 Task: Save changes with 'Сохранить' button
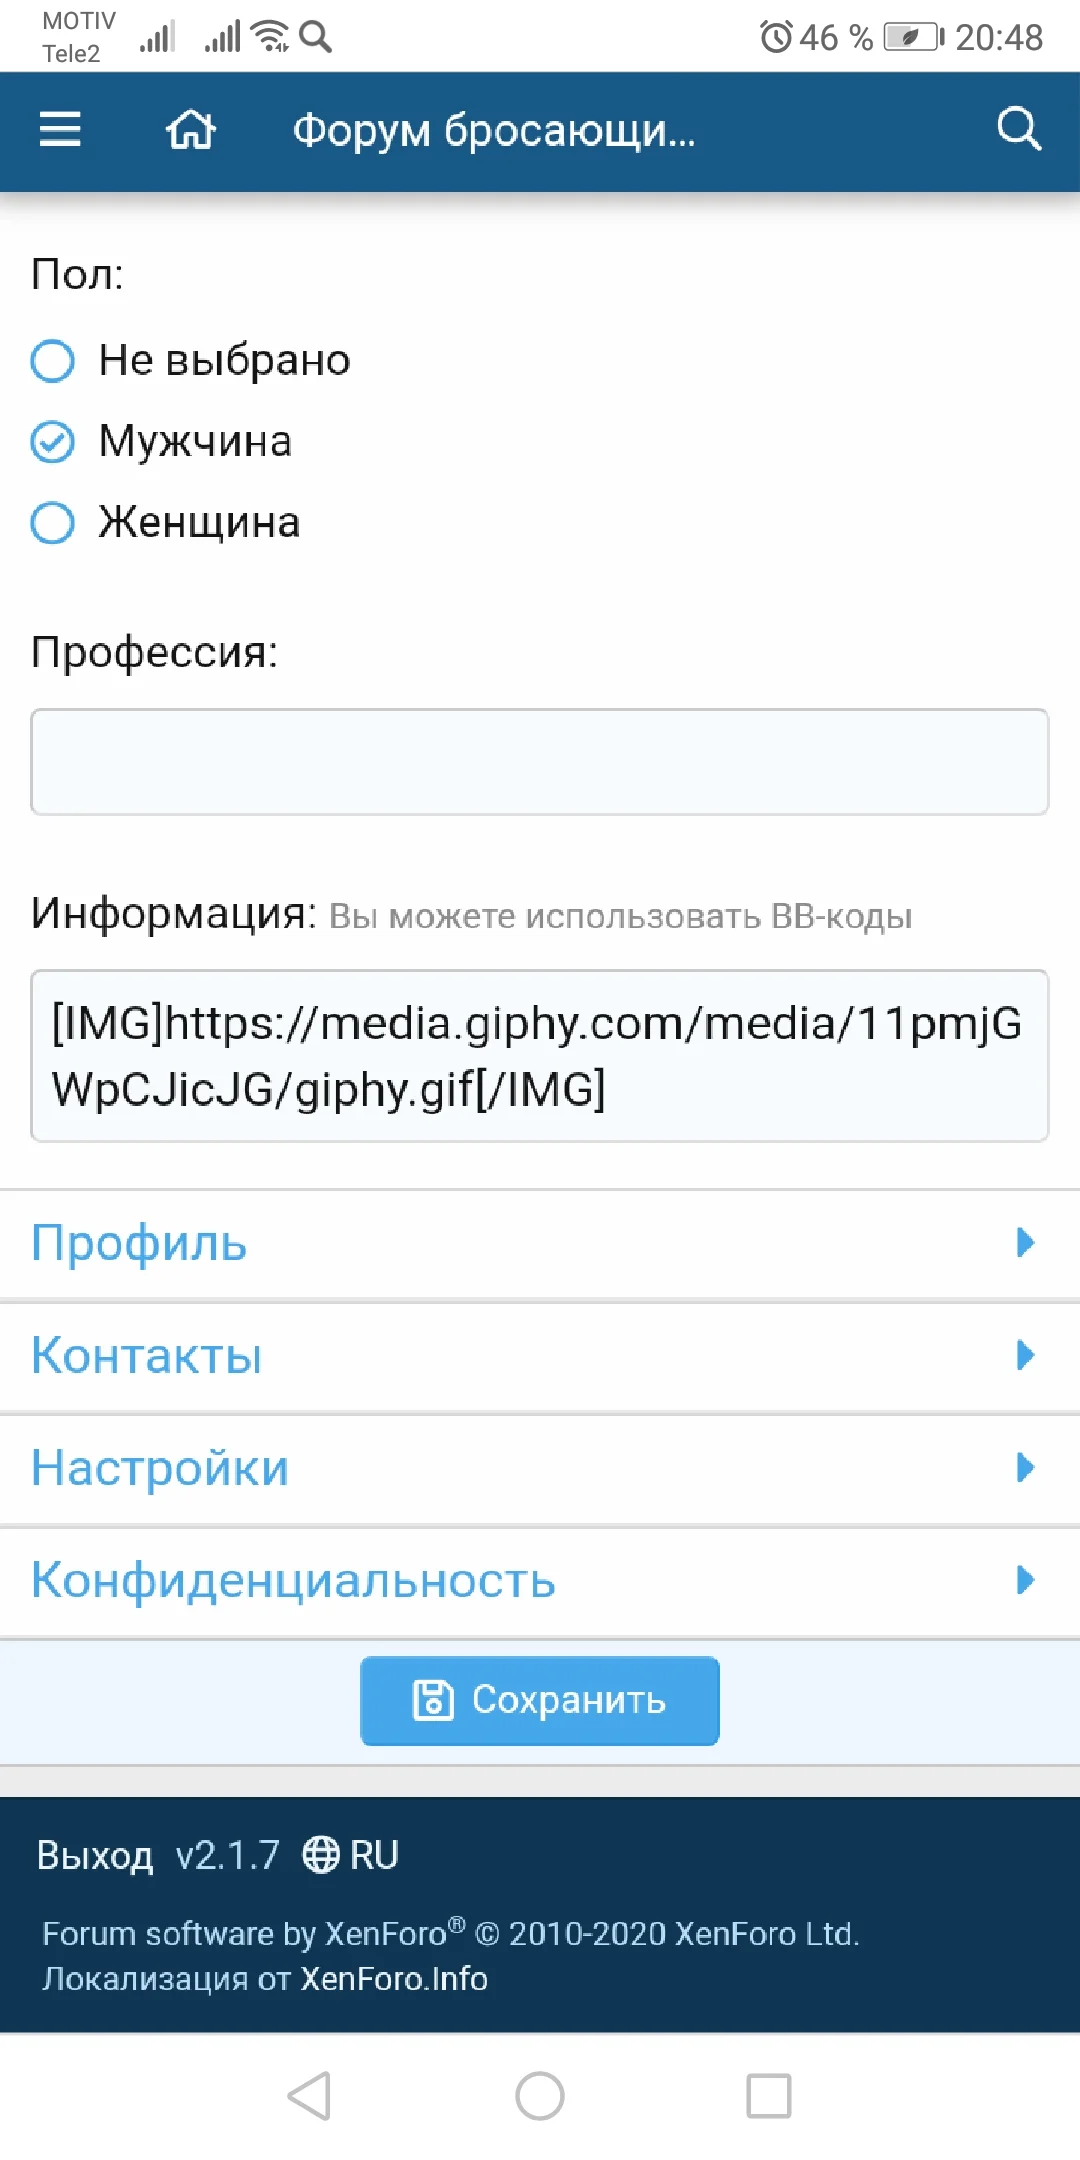point(540,1700)
